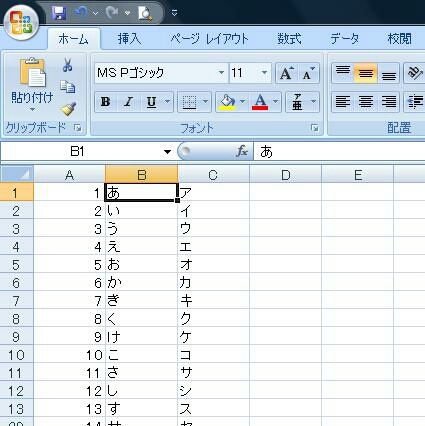This screenshot has width=425, height=426.
Task: Toggle middle vertical alignment
Action: [366, 73]
